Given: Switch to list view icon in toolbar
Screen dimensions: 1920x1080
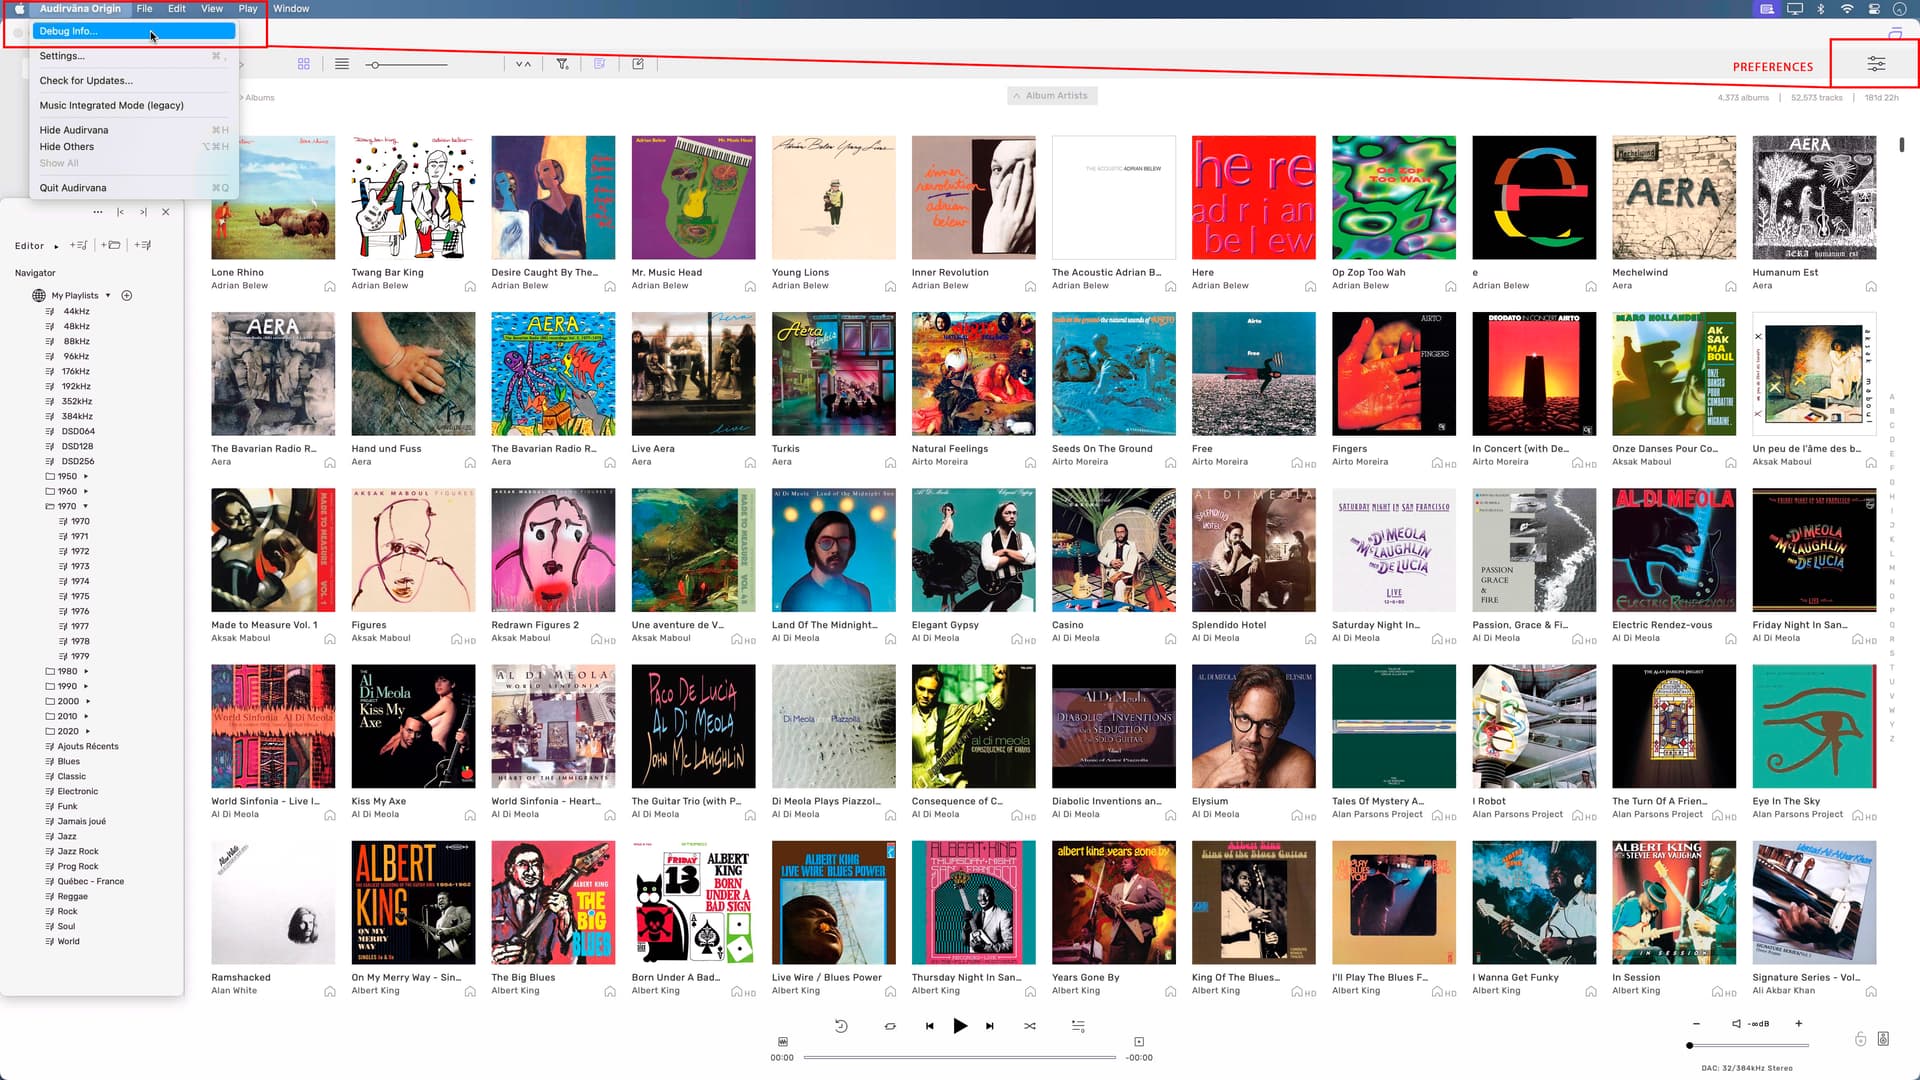Looking at the screenshot, I should pos(342,64).
